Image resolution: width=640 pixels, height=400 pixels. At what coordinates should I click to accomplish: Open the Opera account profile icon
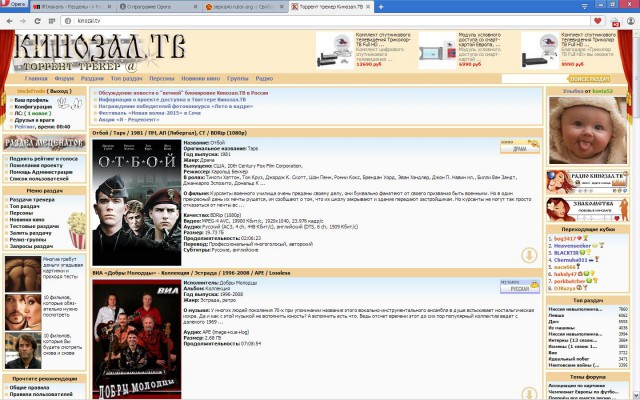(x=631, y=21)
